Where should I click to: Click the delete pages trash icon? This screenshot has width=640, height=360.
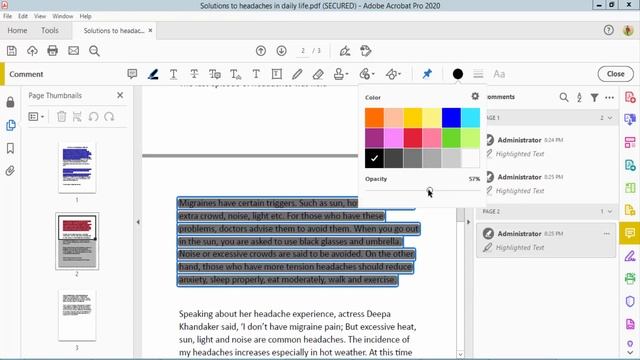[x=61, y=117]
